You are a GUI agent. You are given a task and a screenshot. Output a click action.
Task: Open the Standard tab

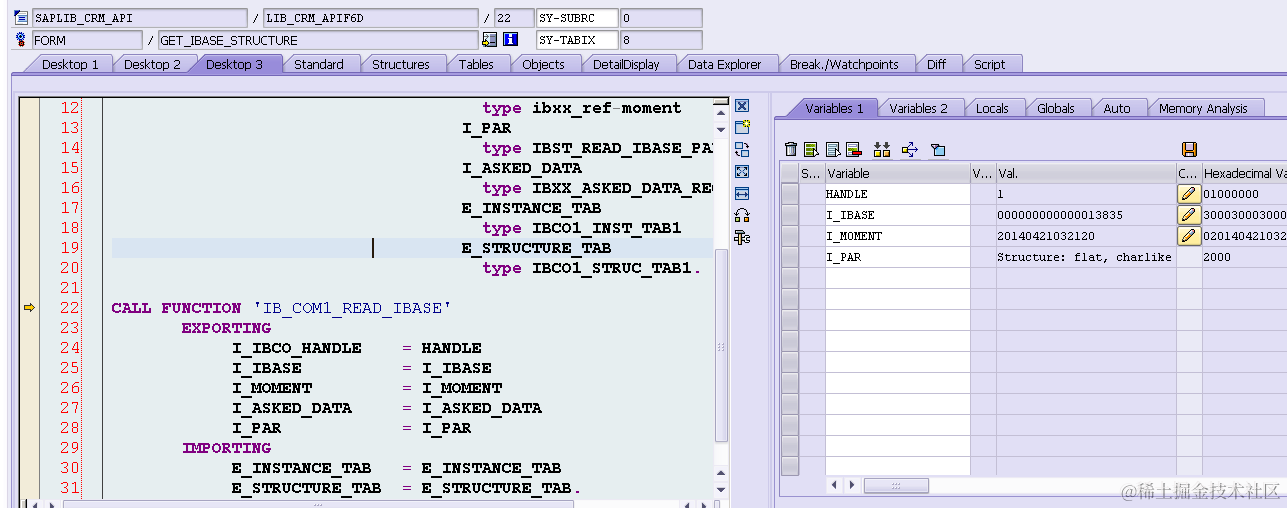(x=319, y=64)
